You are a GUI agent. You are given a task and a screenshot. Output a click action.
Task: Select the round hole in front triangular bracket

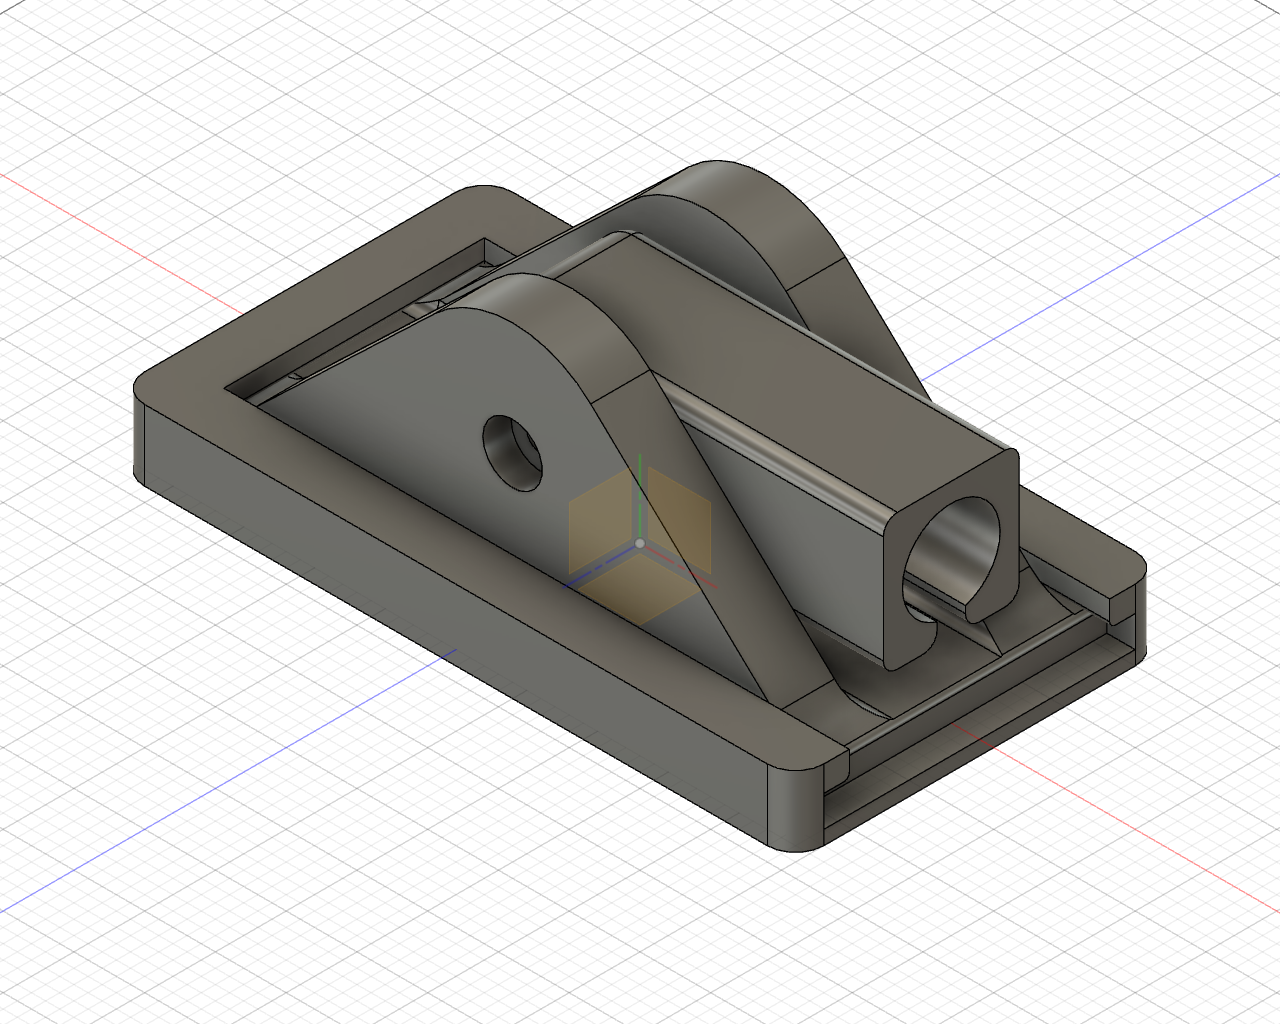tap(512, 452)
